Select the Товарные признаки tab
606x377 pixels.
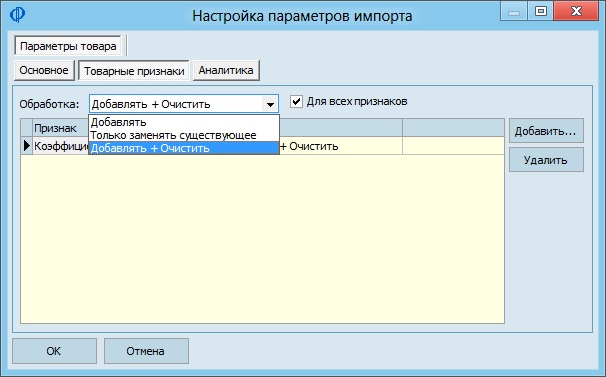[134, 71]
